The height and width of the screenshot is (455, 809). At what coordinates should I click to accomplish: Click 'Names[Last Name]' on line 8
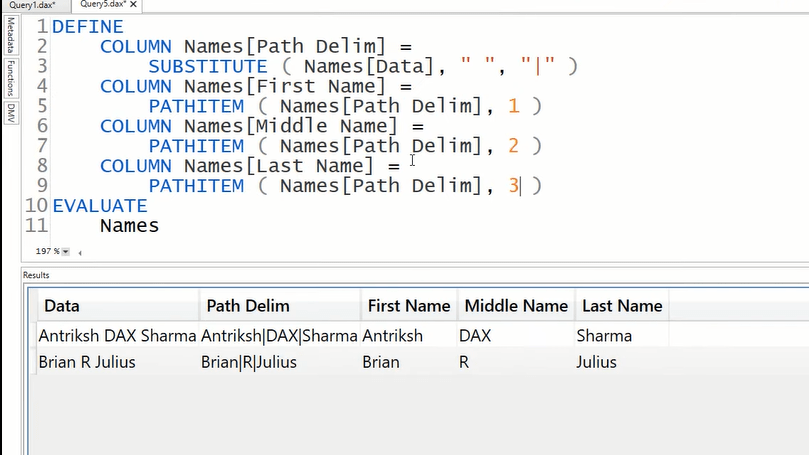pyautogui.click(x=279, y=166)
